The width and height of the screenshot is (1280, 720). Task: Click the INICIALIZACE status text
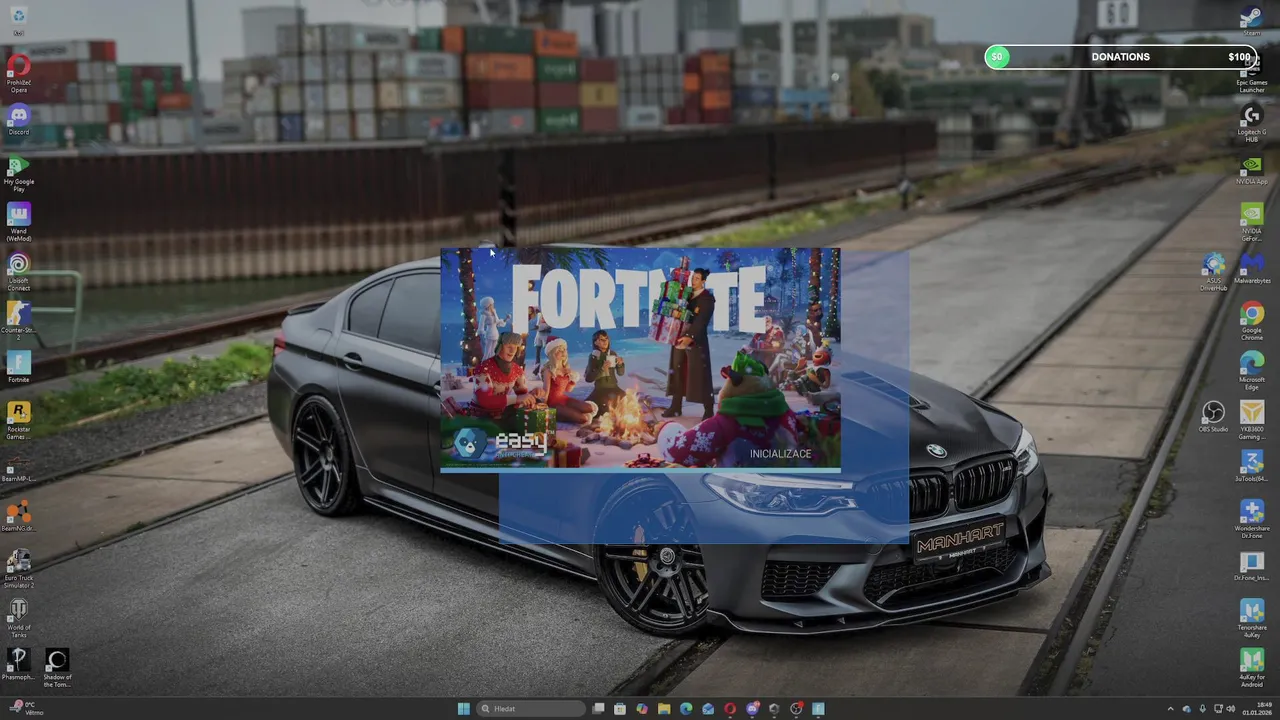(x=780, y=454)
